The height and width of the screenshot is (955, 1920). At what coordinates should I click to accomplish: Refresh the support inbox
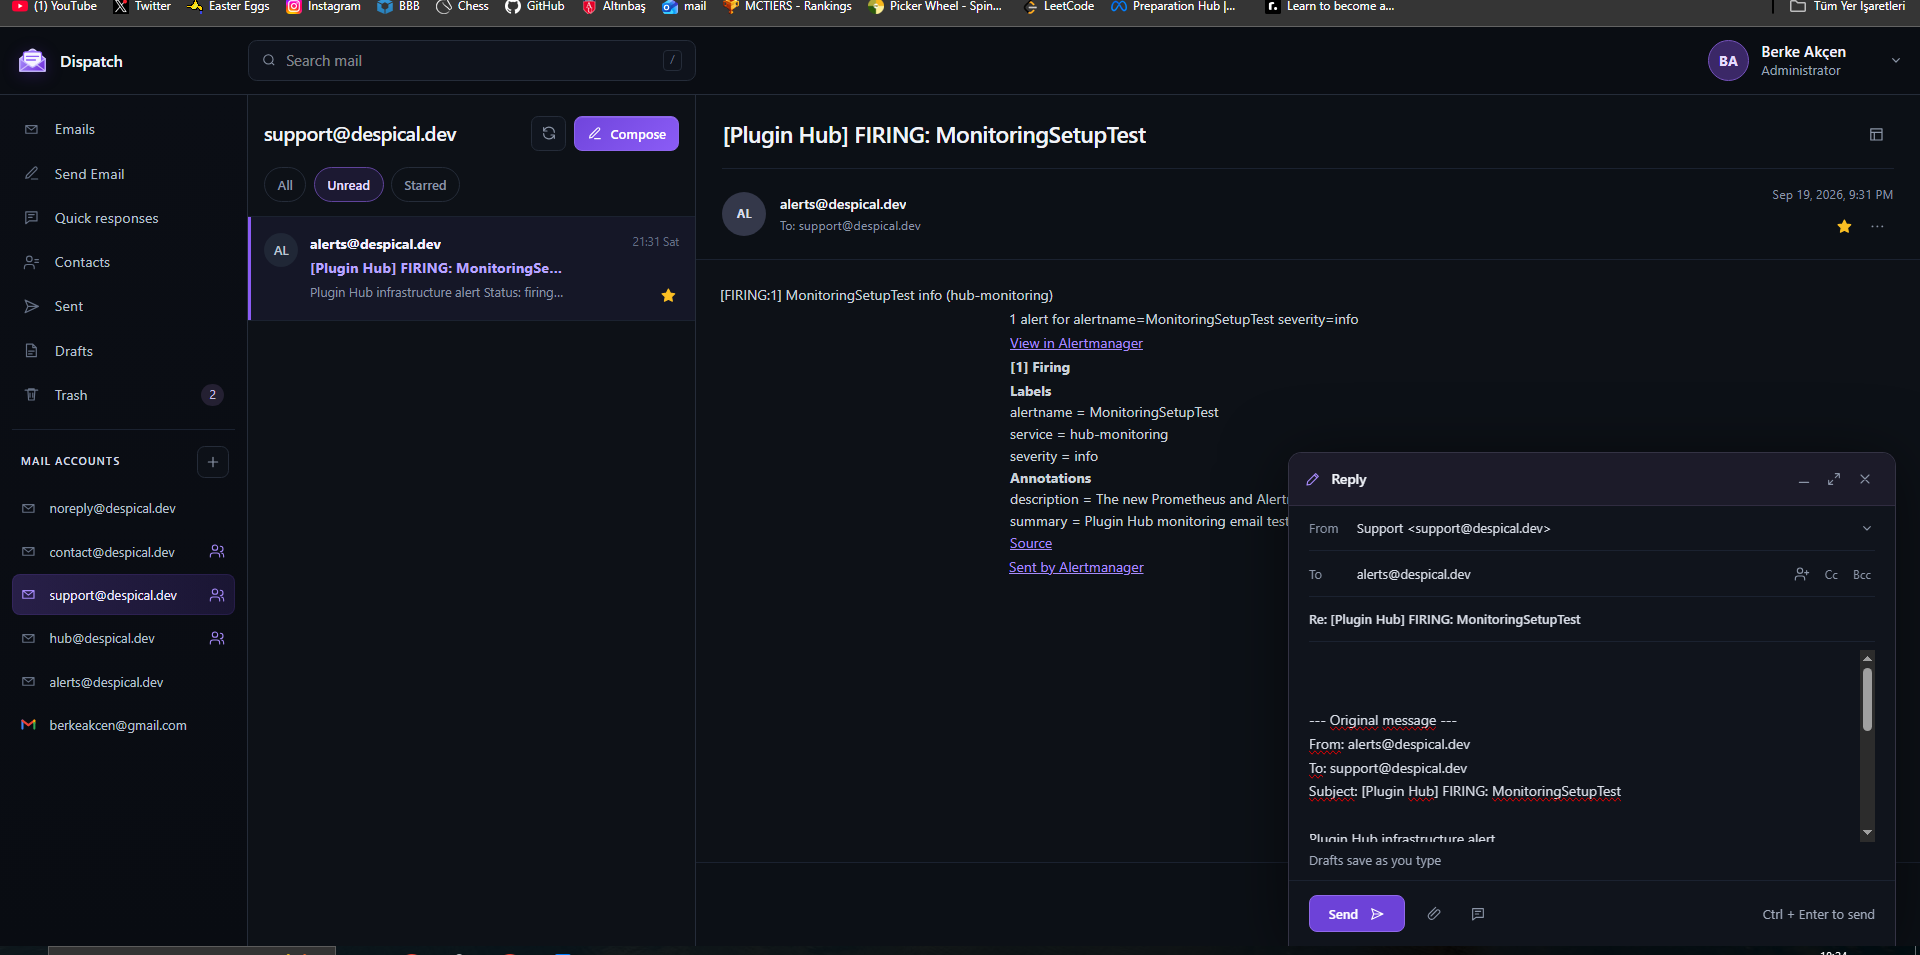click(x=548, y=134)
